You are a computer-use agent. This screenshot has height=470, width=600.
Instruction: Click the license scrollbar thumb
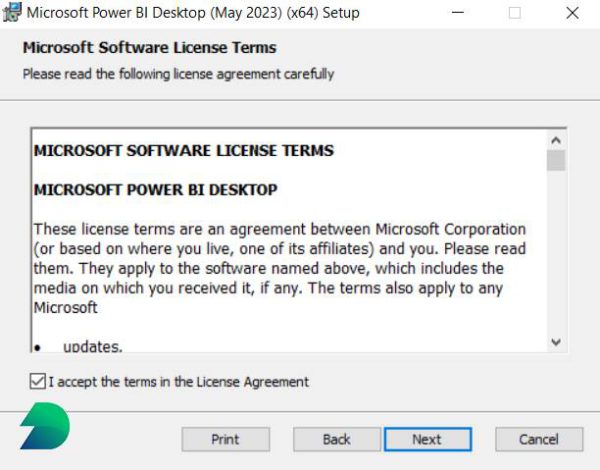pyautogui.click(x=556, y=160)
